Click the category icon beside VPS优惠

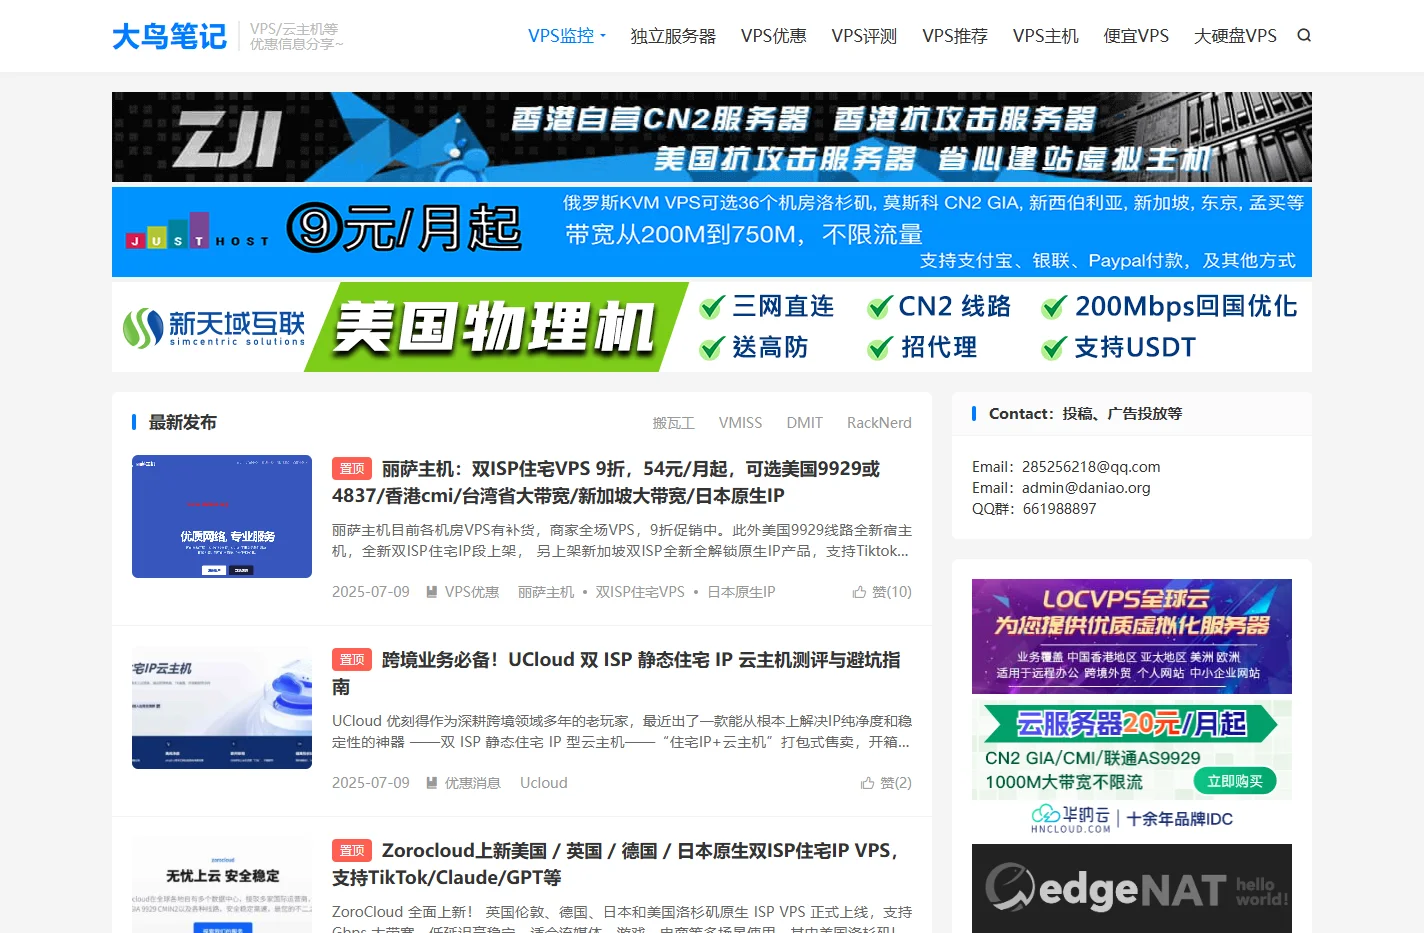click(x=432, y=592)
